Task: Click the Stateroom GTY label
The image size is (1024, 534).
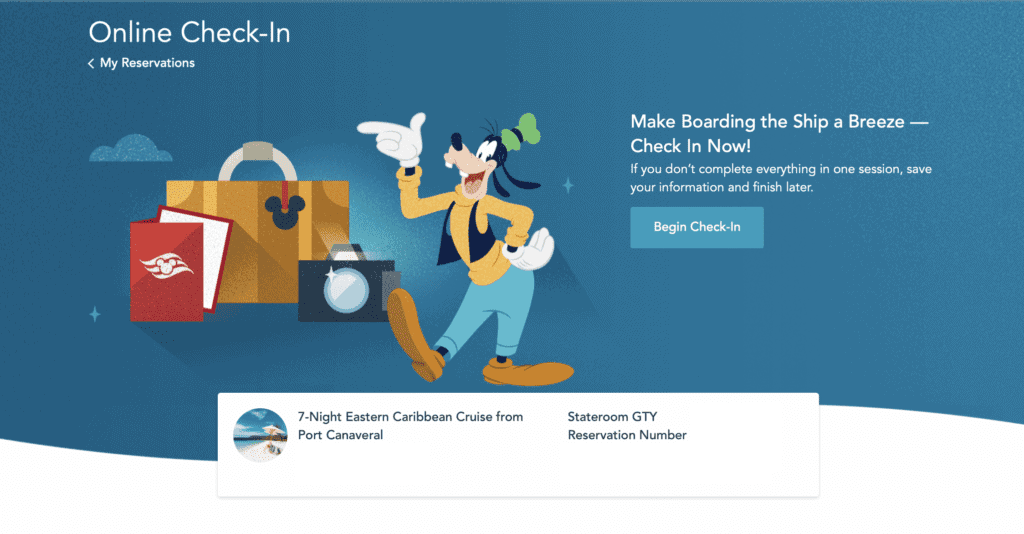Action: [x=612, y=416]
